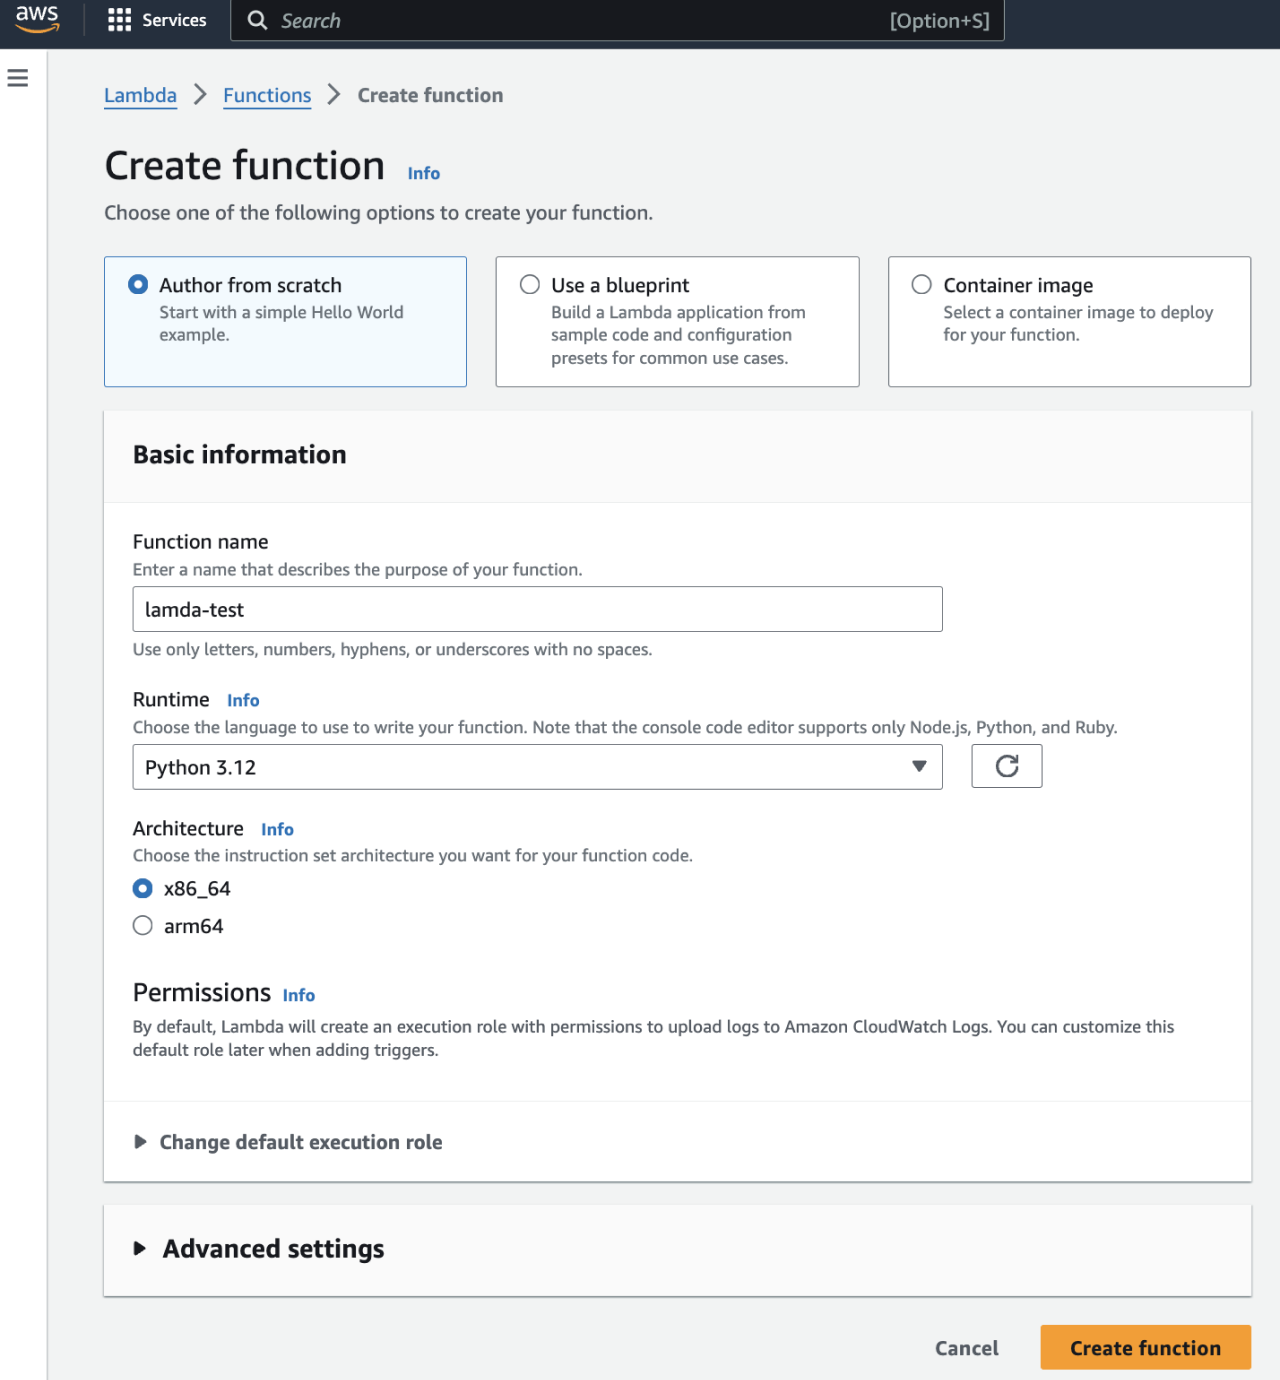Screen dimensions: 1280x1380
Task: Expand Change default execution role
Action: pyautogui.click(x=300, y=1142)
